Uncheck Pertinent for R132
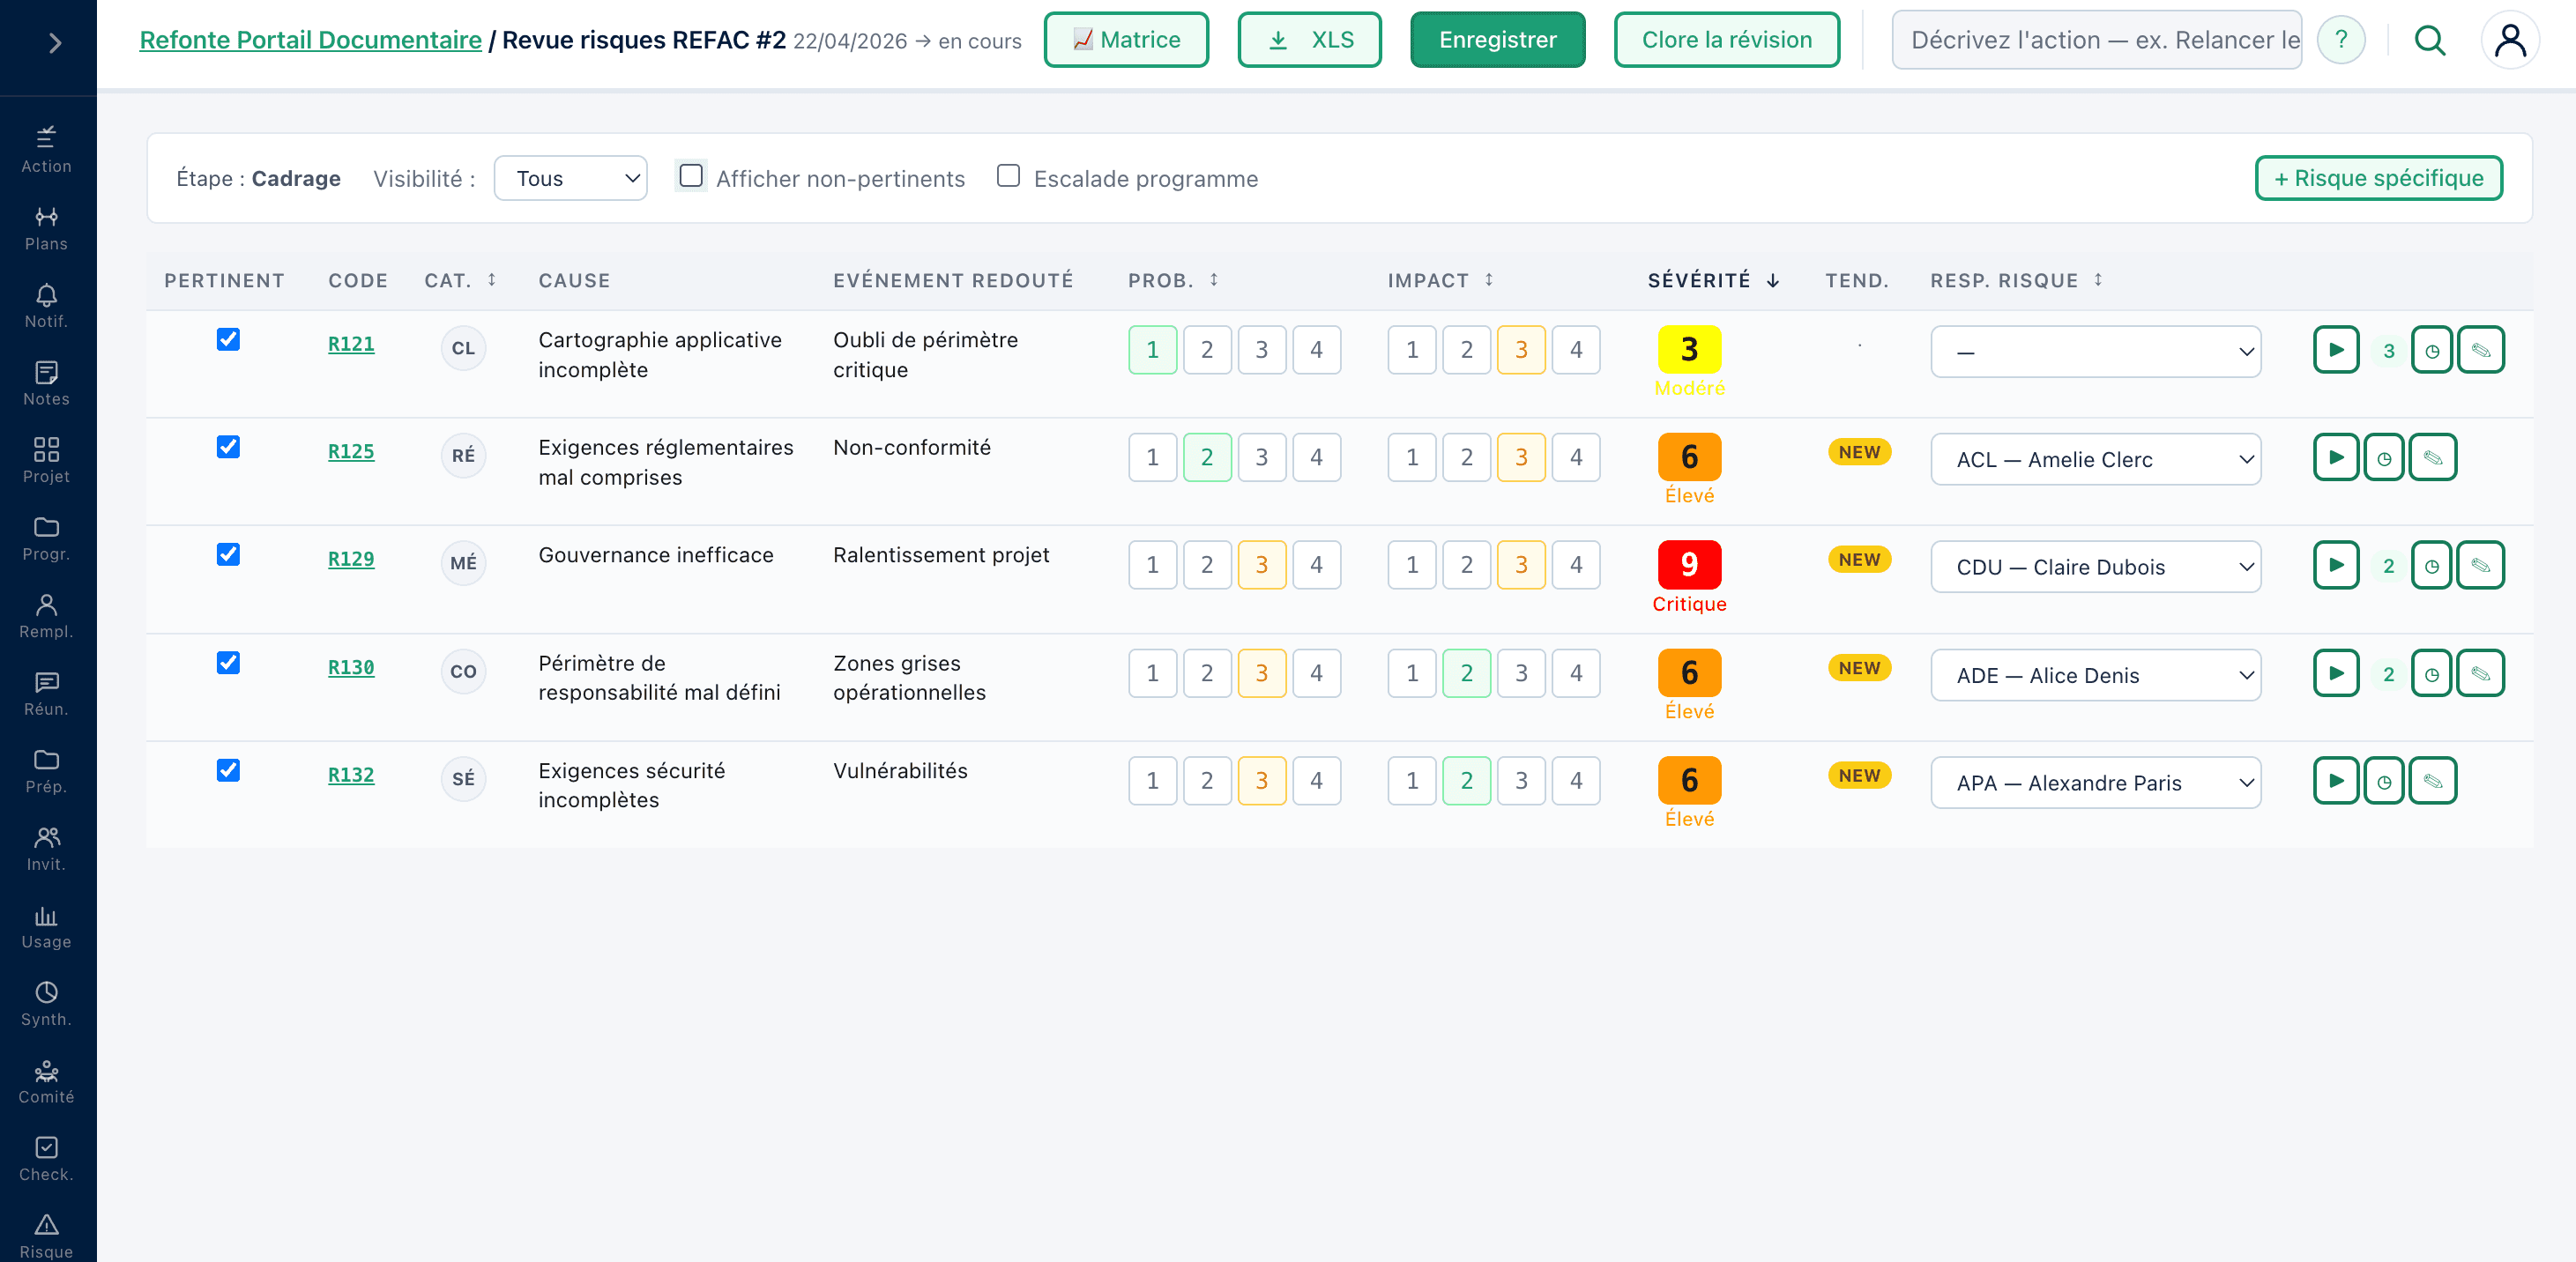 (228, 770)
